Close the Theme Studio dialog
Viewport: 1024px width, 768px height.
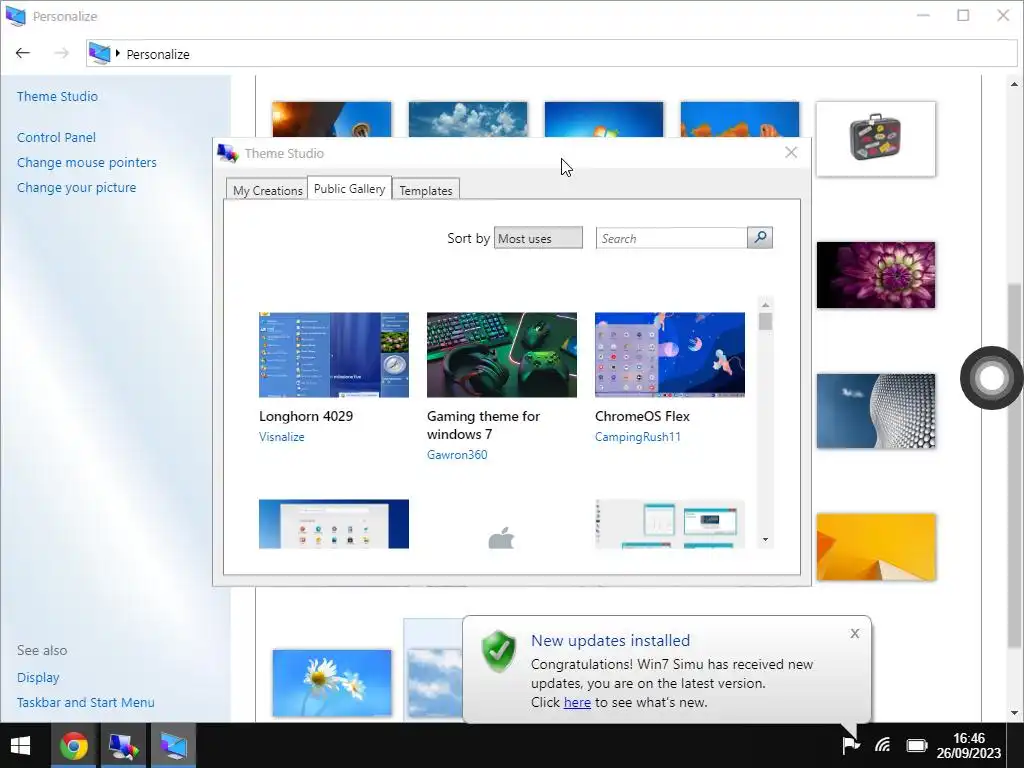pyautogui.click(x=791, y=152)
